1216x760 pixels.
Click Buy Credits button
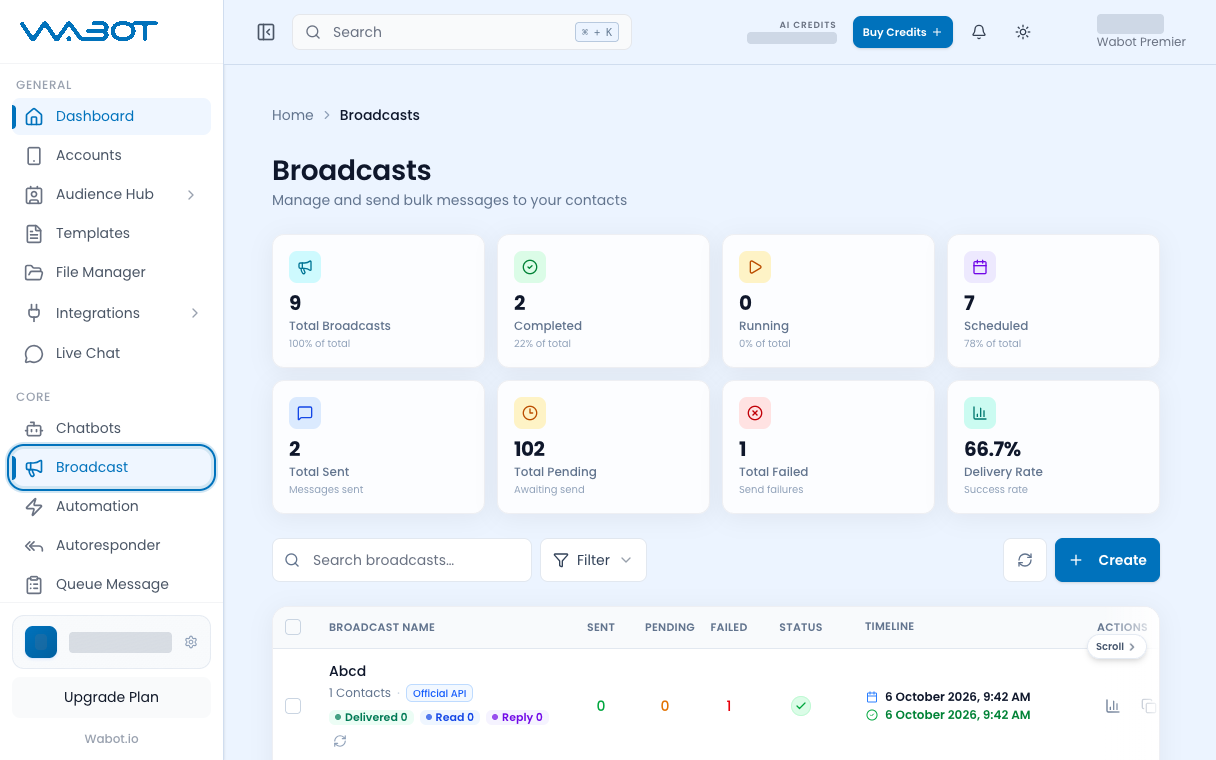coord(902,32)
